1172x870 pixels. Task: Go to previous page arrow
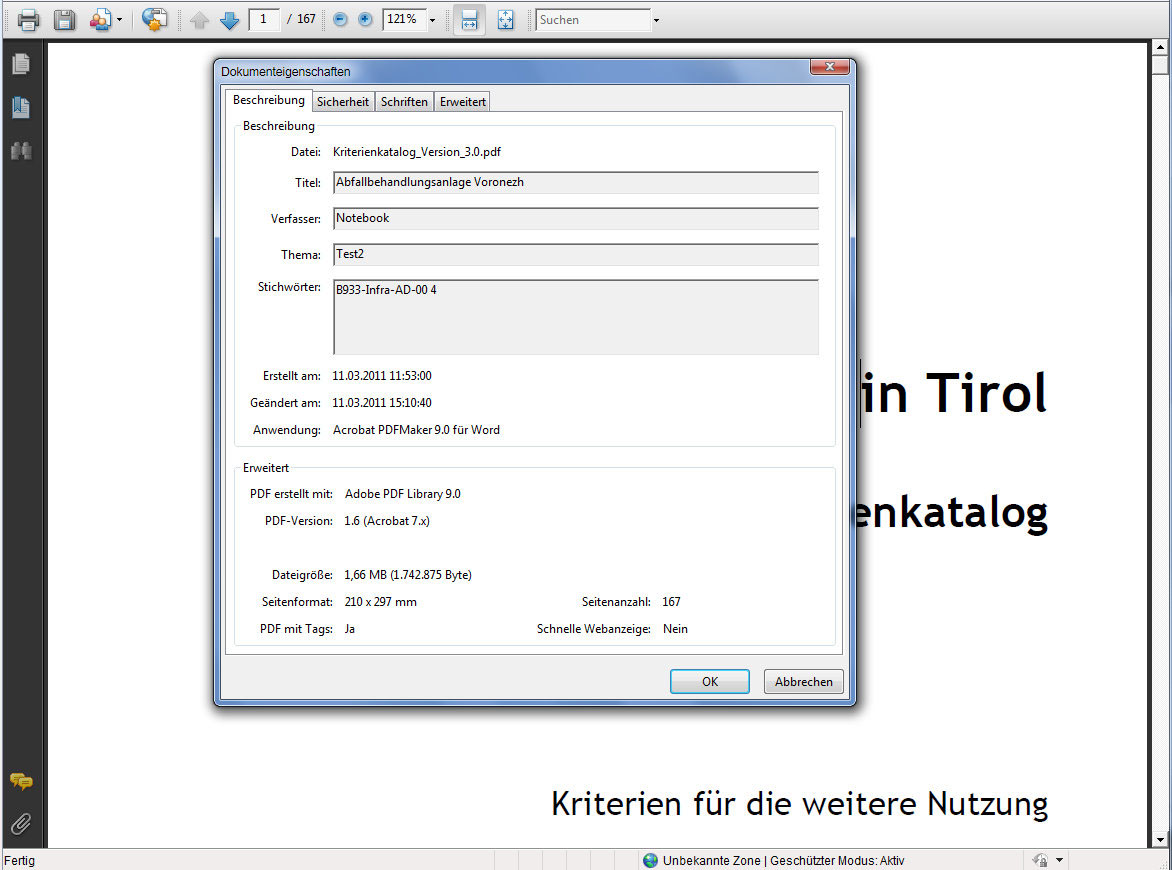point(199,20)
